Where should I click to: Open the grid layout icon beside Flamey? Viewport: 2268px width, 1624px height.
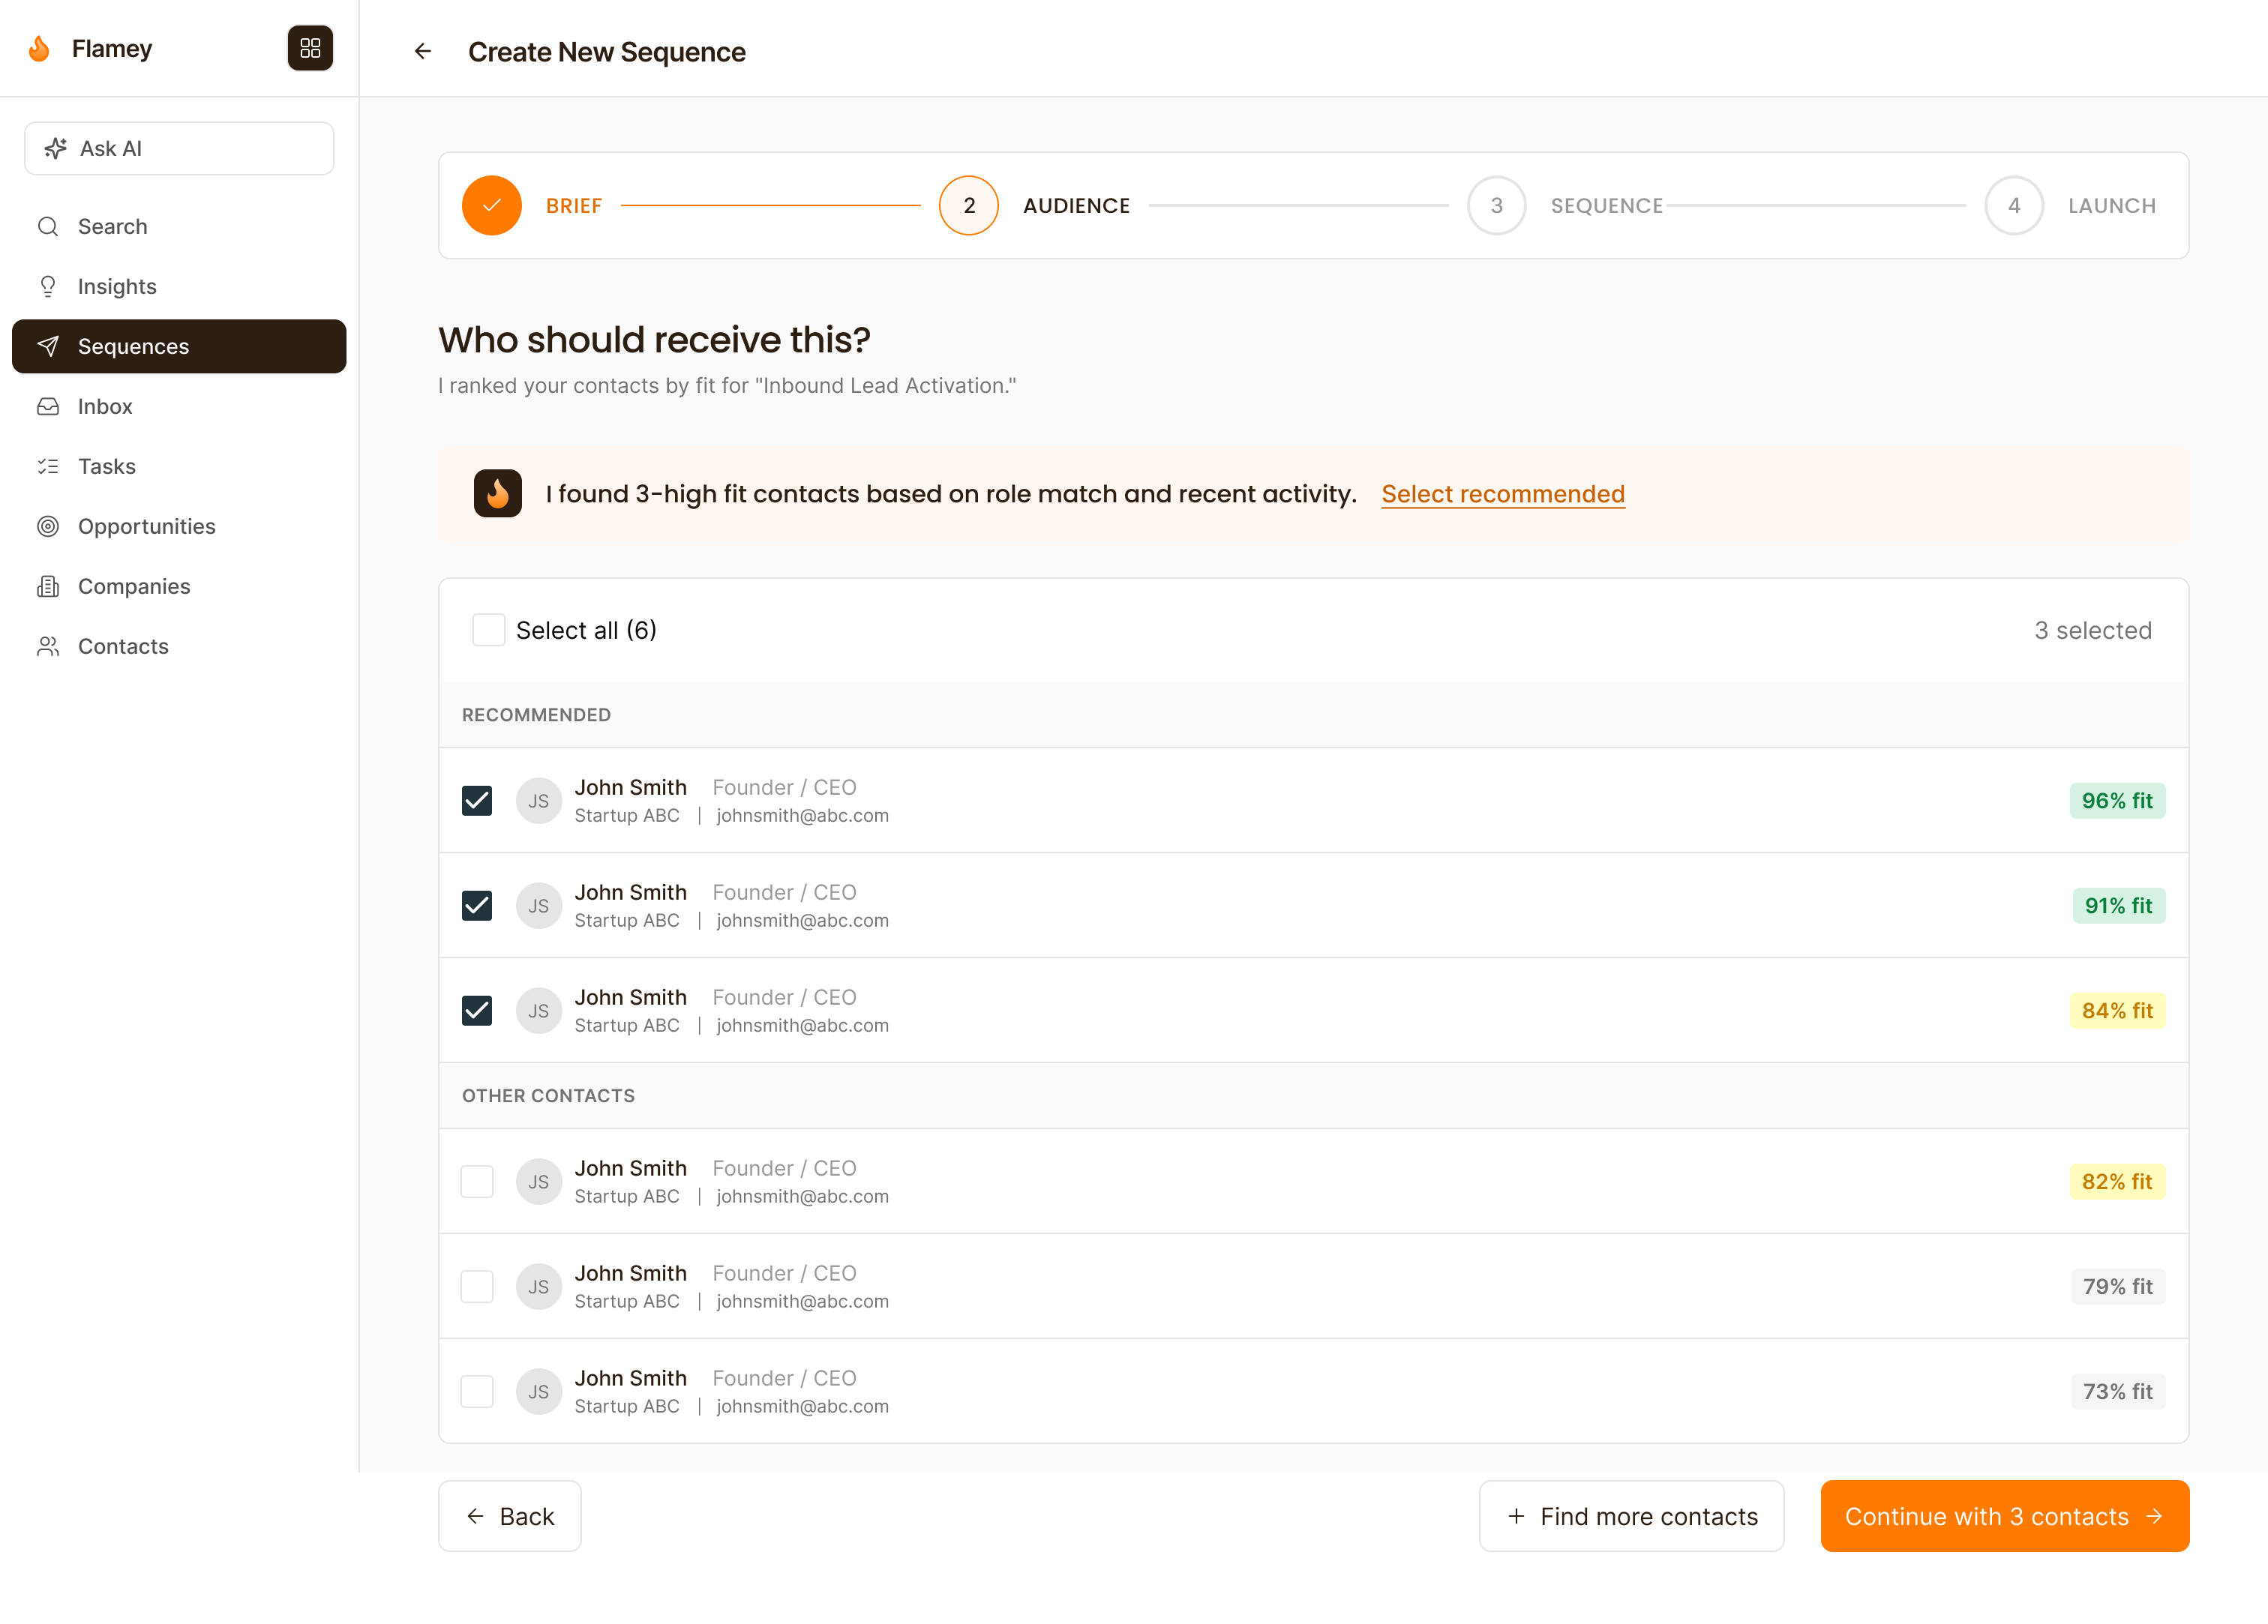coord(310,48)
